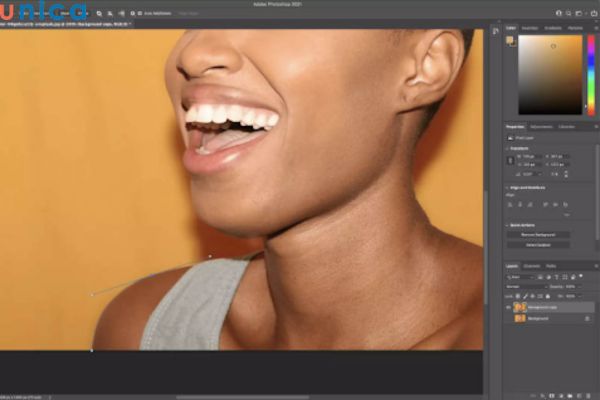The height and width of the screenshot is (400, 600).
Task: Click the lock transparent pixels icon
Action: [x=520, y=296]
